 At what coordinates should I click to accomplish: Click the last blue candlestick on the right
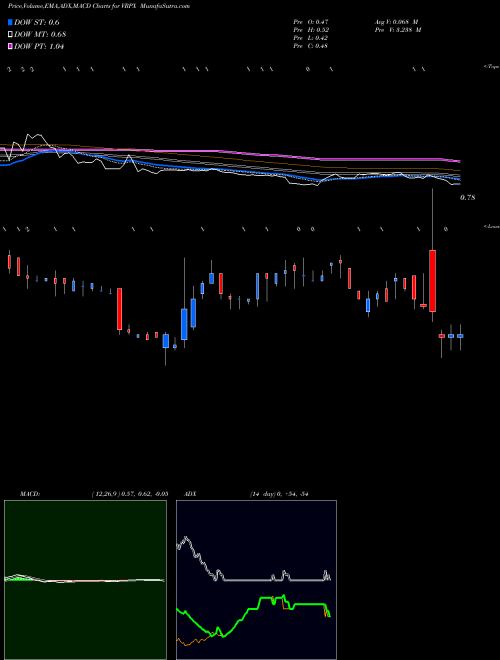coord(460,336)
